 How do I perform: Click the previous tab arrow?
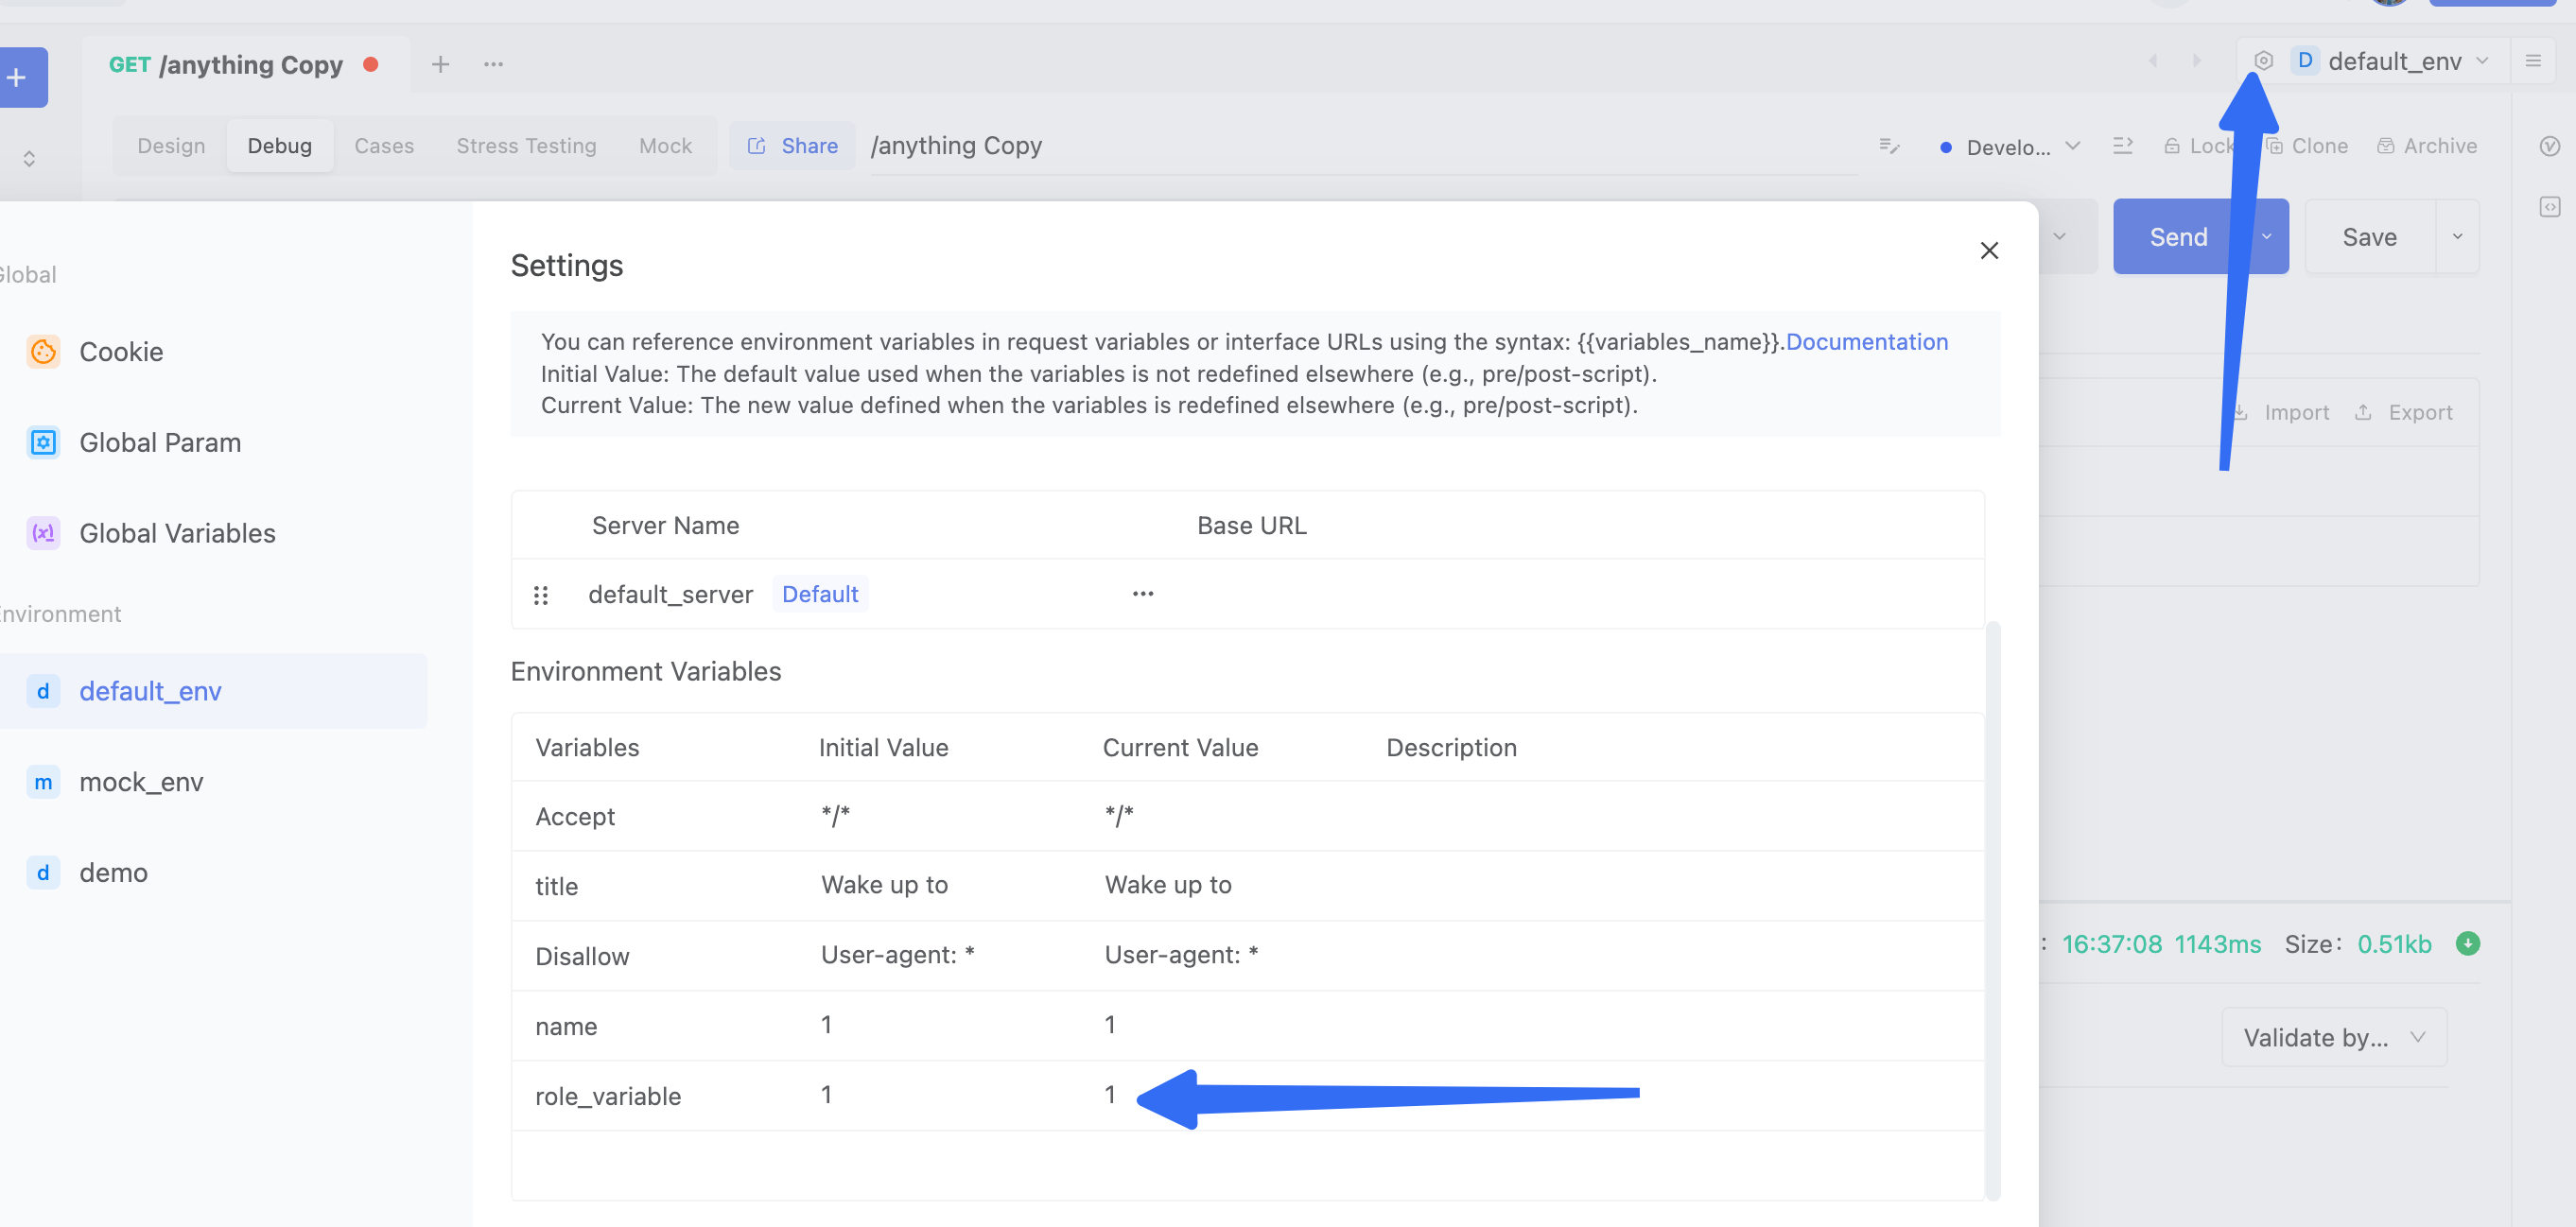[x=2153, y=61]
